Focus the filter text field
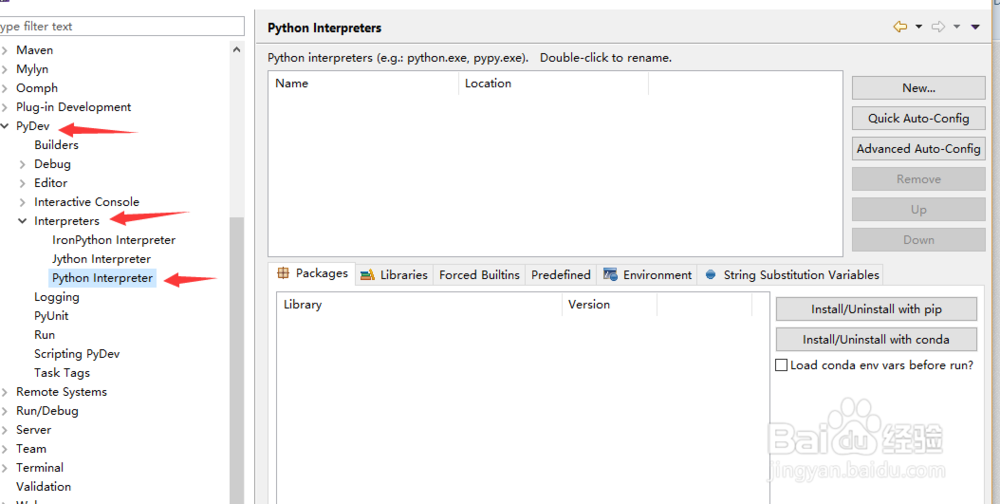This screenshot has height=504, width=1000. tap(121, 26)
